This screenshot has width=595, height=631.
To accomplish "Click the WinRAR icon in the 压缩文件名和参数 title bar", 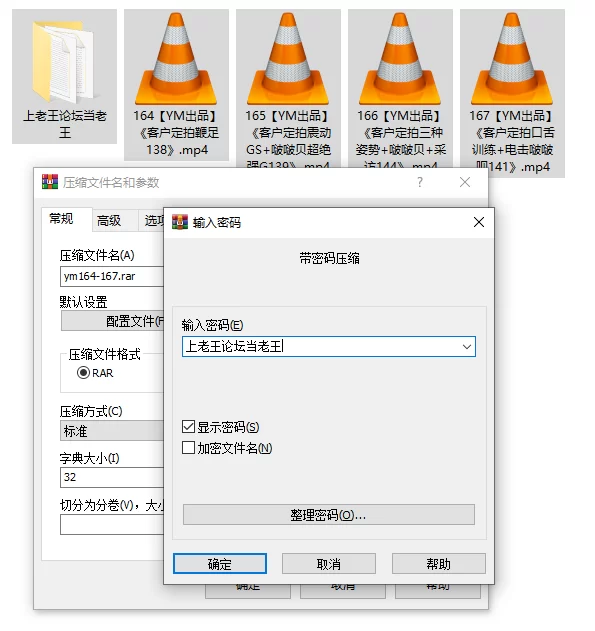I will click(x=50, y=182).
